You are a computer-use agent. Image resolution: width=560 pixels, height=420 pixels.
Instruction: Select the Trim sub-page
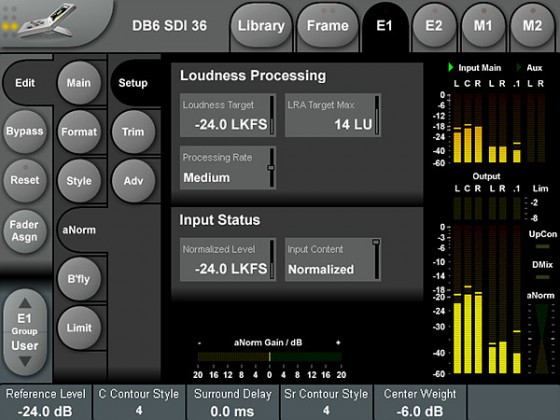pyautogui.click(x=133, y=131)
